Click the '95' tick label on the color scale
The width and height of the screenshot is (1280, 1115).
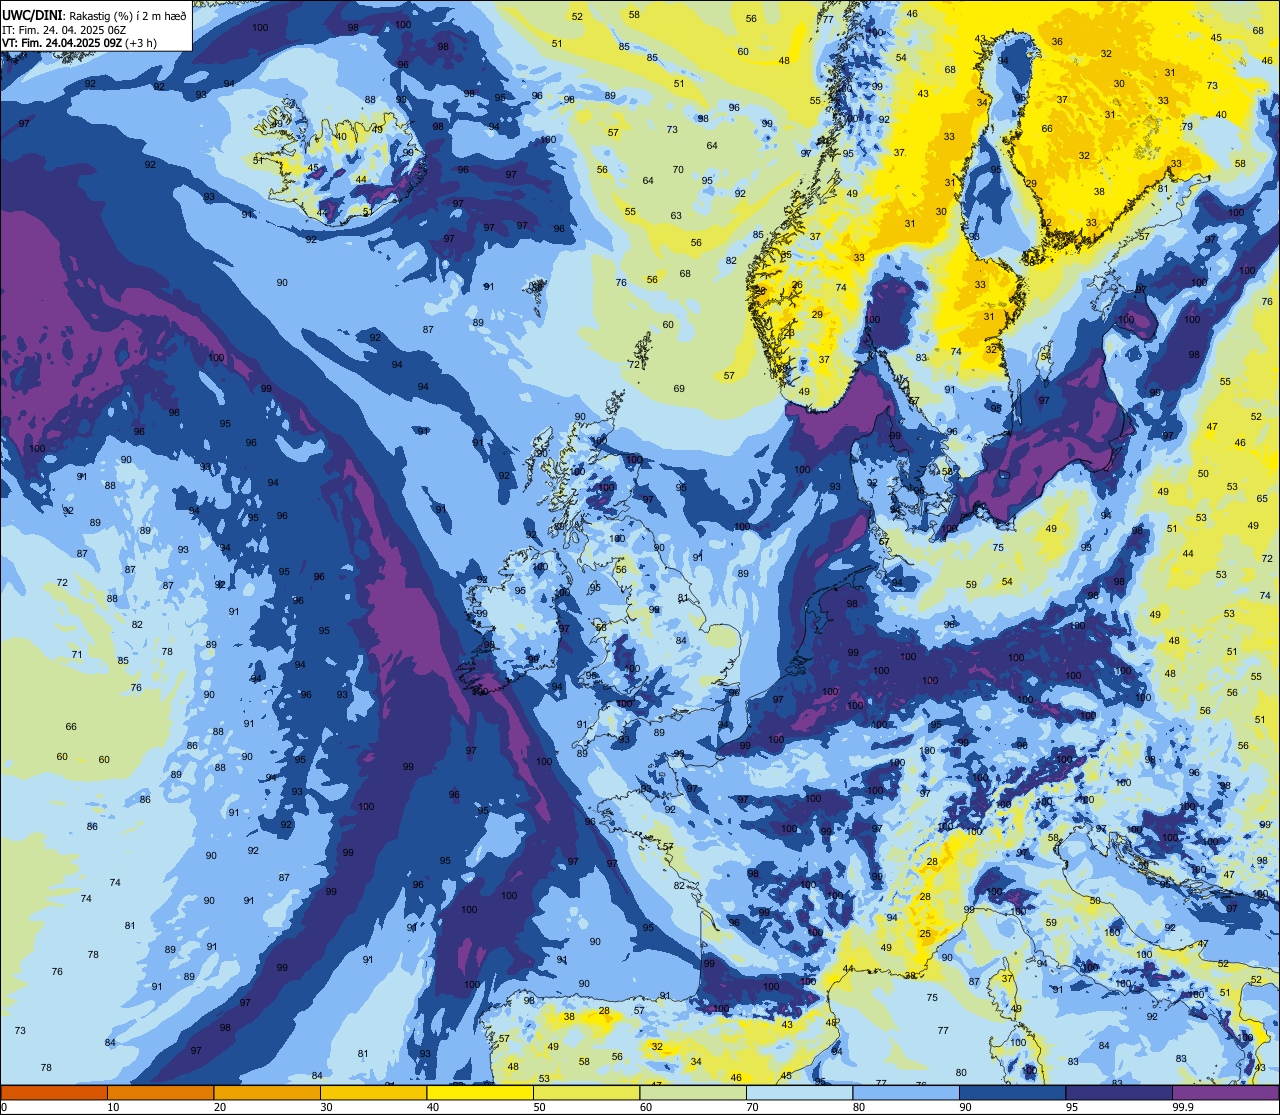click(x=1072, y=1107)
